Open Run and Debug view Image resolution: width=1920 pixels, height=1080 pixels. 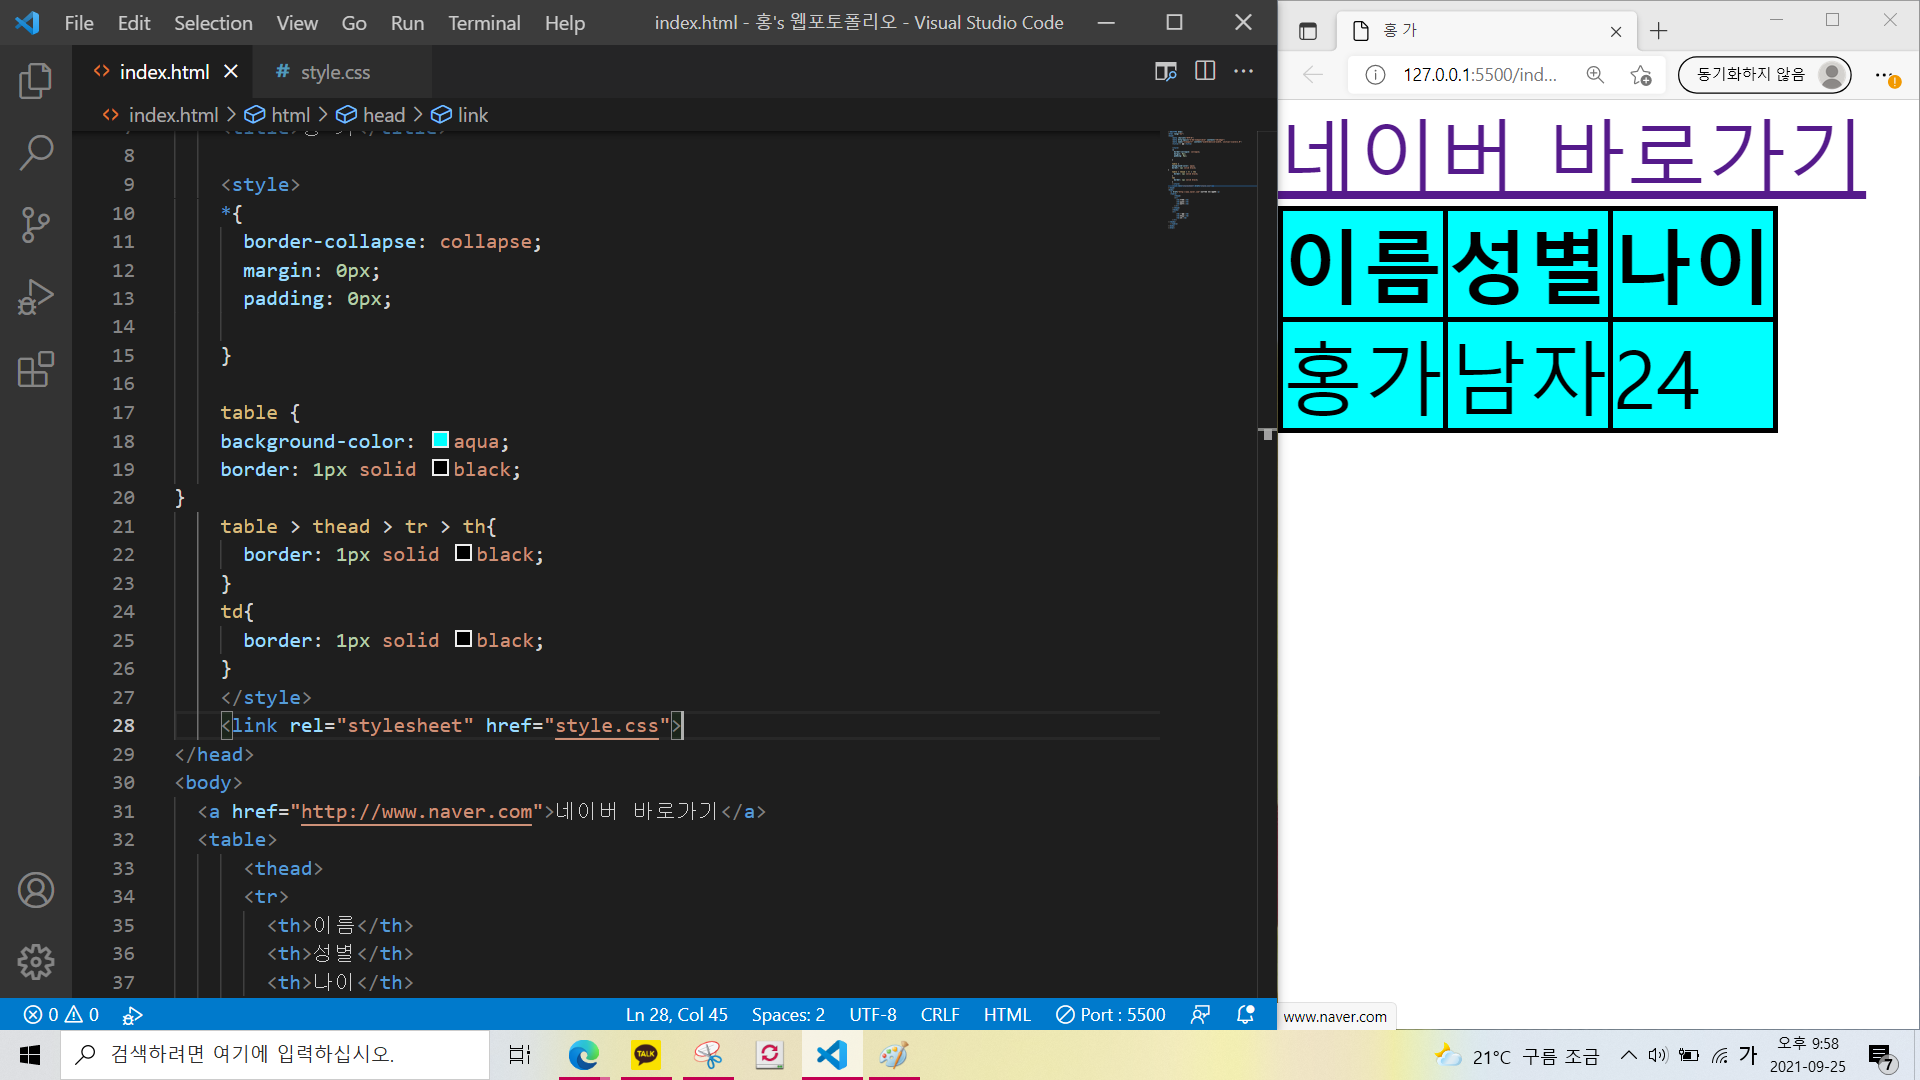tap(36, 297)
